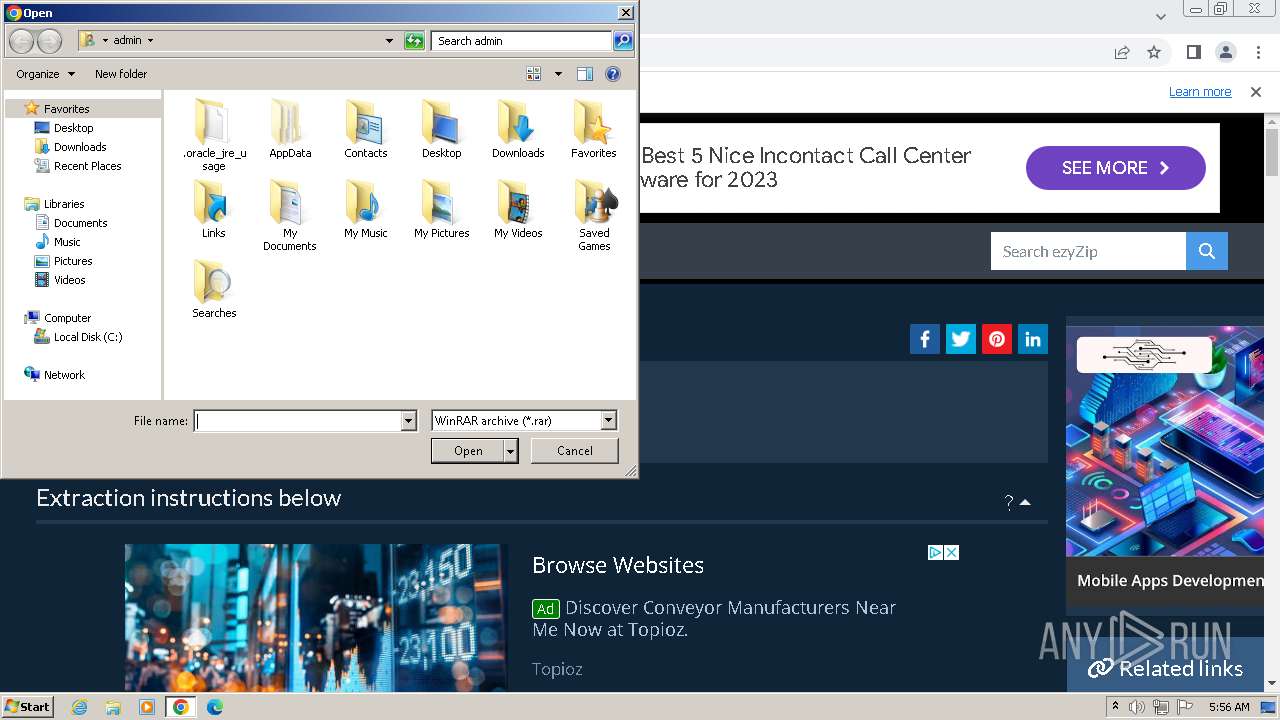1280x720 pixels.
Task: Open the My Music folder
Action: 366,209
